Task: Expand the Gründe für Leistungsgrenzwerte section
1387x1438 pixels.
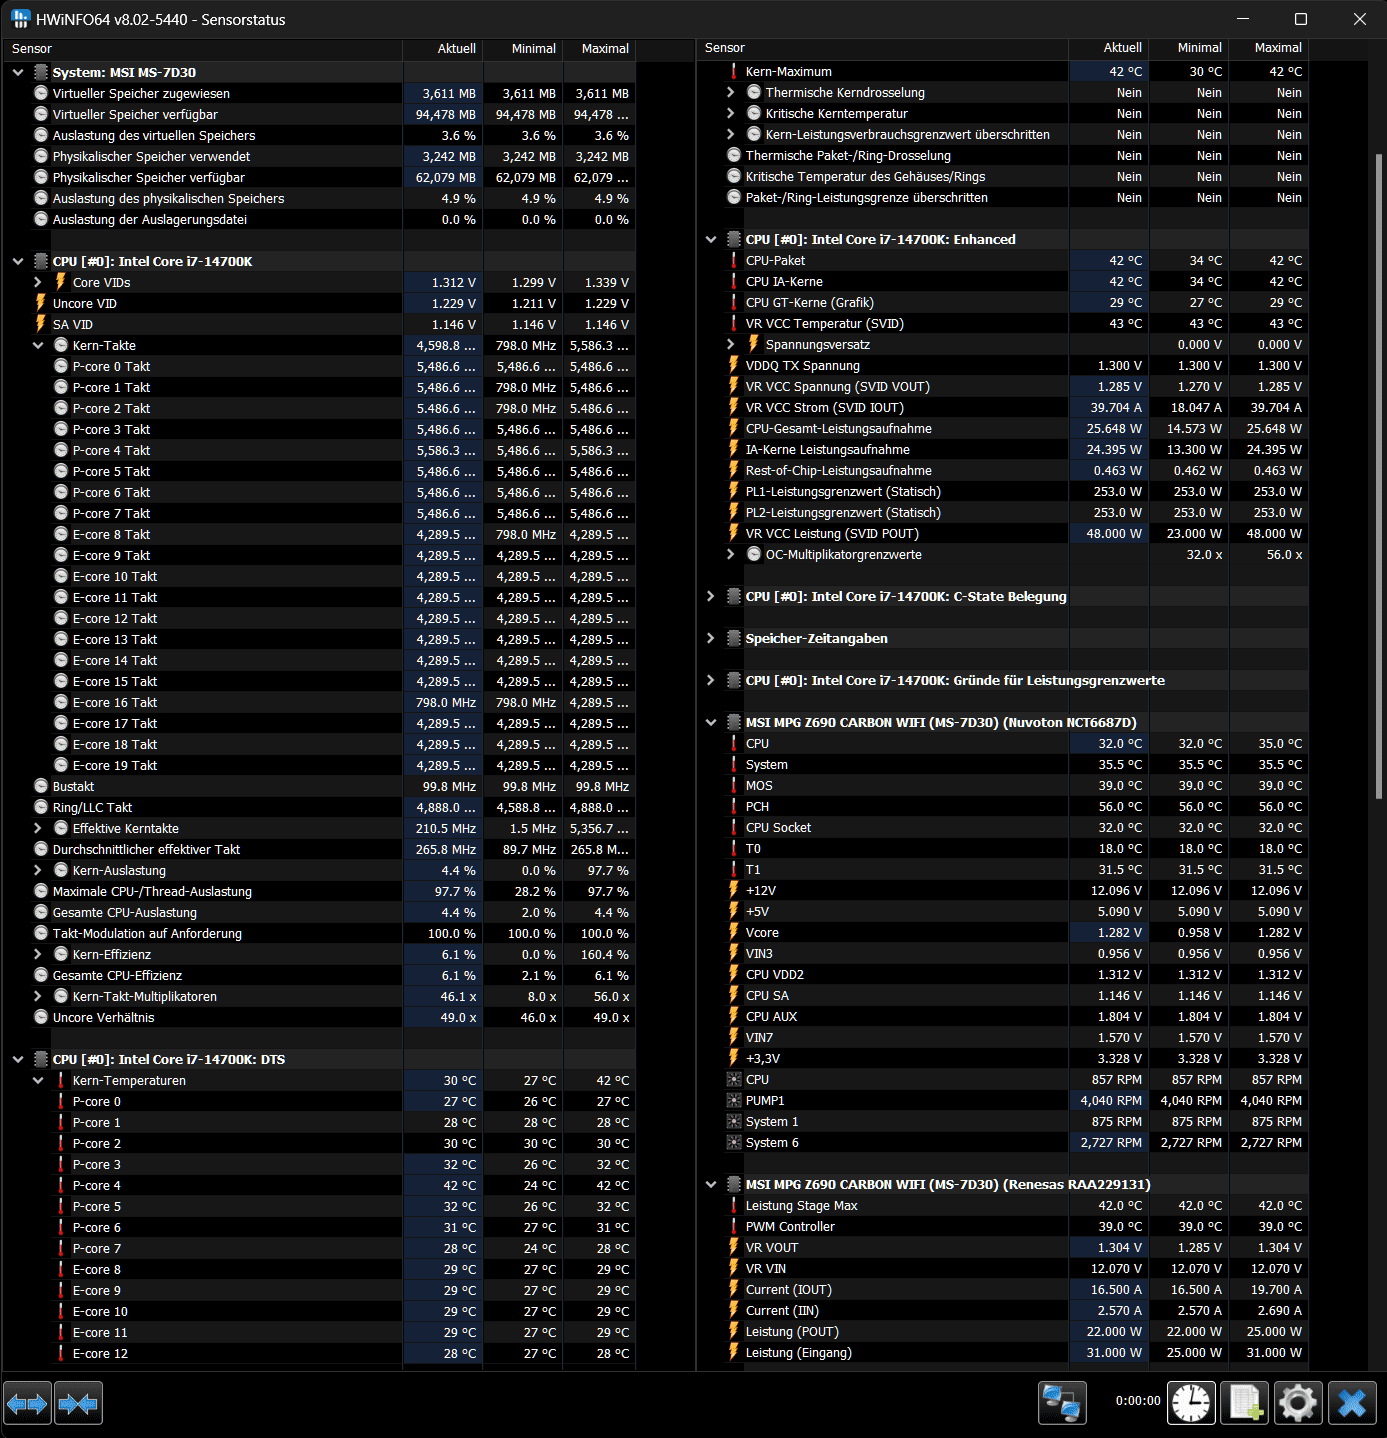Action: click(x=711, y=680)
